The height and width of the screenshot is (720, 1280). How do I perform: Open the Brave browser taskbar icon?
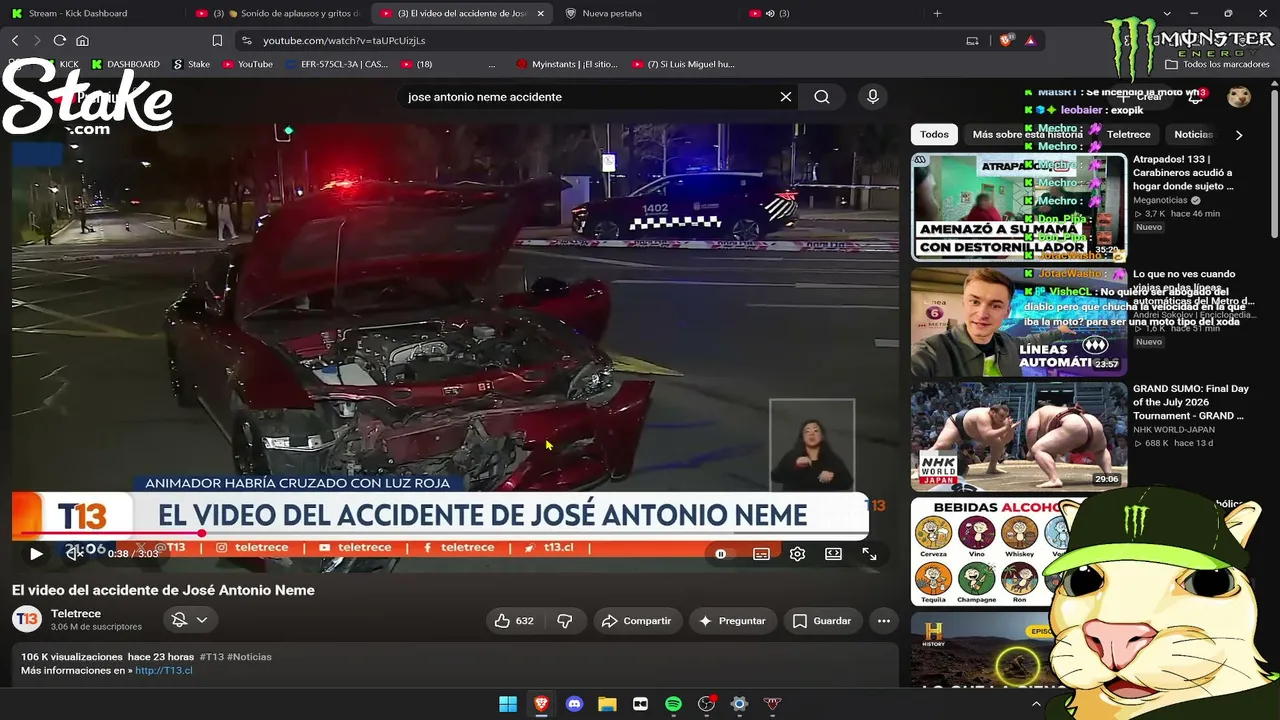pyautogui.click(x=541, y=704)
